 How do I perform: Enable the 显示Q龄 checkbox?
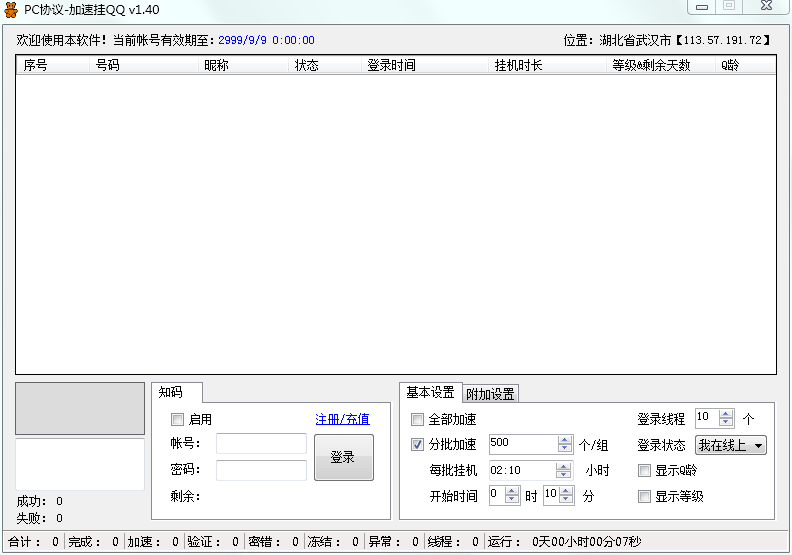point(645,470)
